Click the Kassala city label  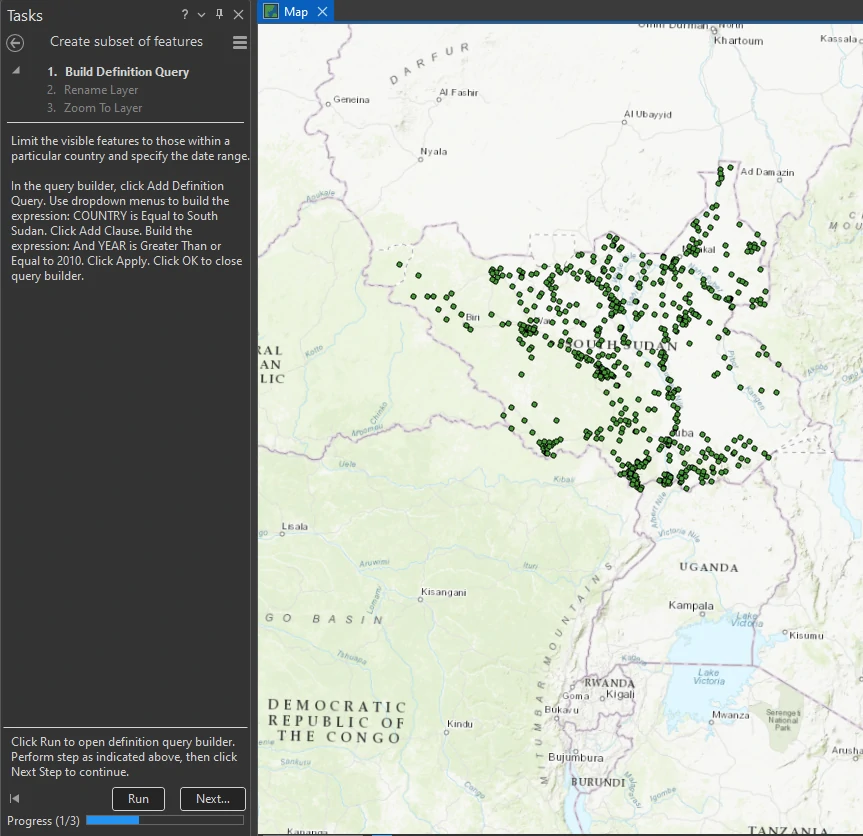coord(838,39)
